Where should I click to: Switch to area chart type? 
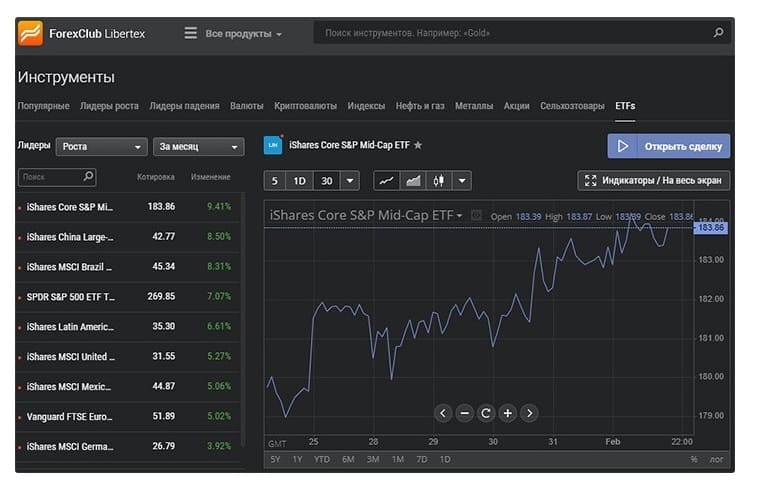[x=412, y=181]
